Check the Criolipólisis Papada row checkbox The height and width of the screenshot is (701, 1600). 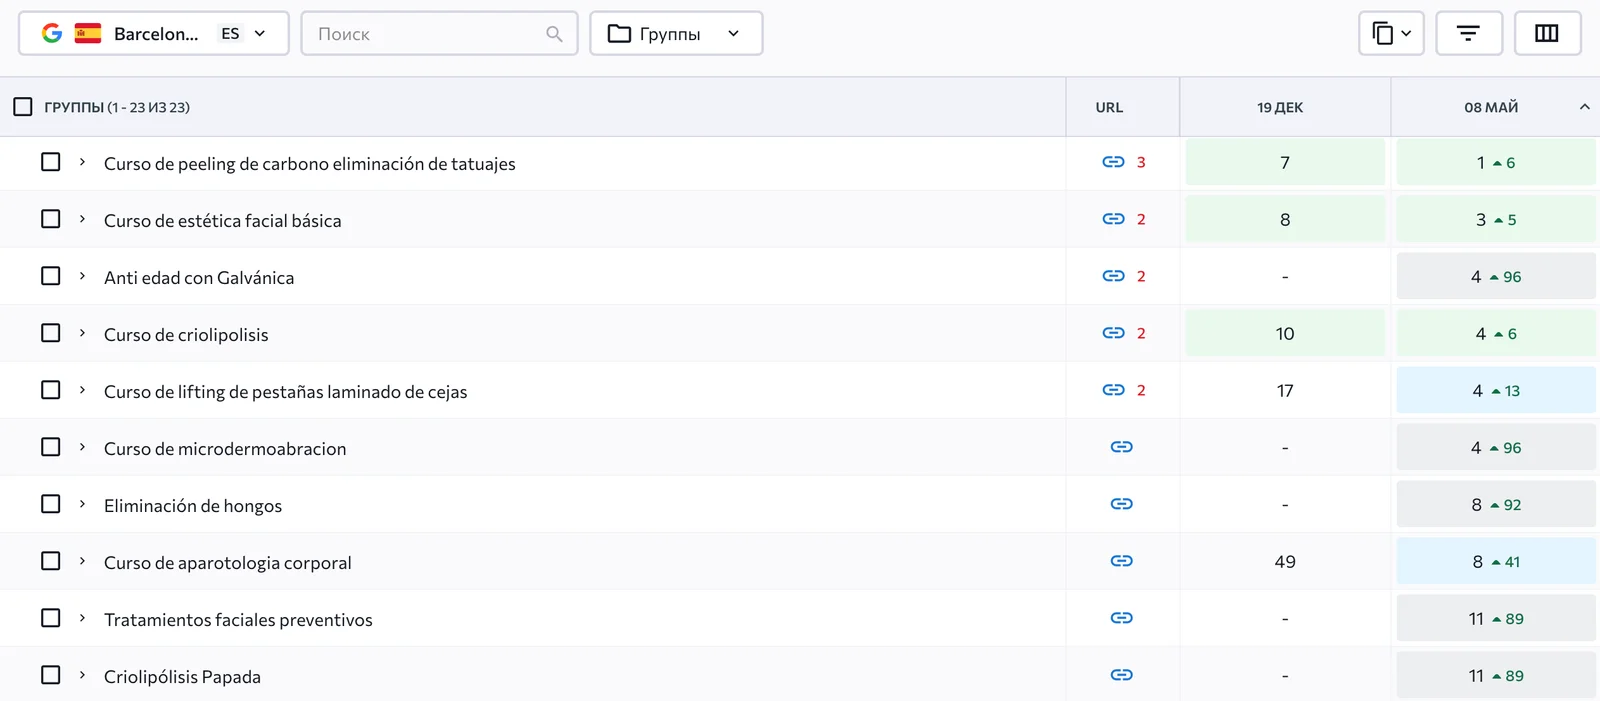tap(51, 675)
